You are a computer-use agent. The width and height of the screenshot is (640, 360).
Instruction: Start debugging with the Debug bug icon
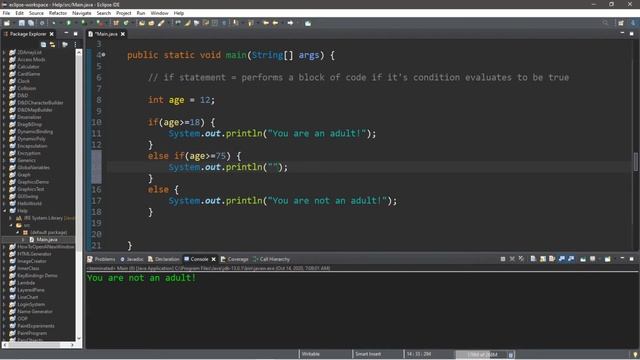point(53,23)
